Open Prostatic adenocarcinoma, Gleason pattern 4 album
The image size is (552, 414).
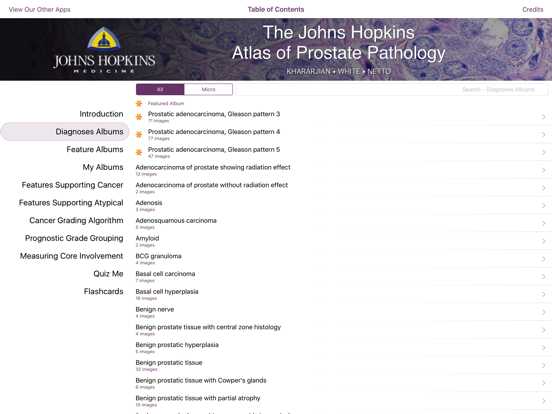pyautogui.click(x=344, y=134)
